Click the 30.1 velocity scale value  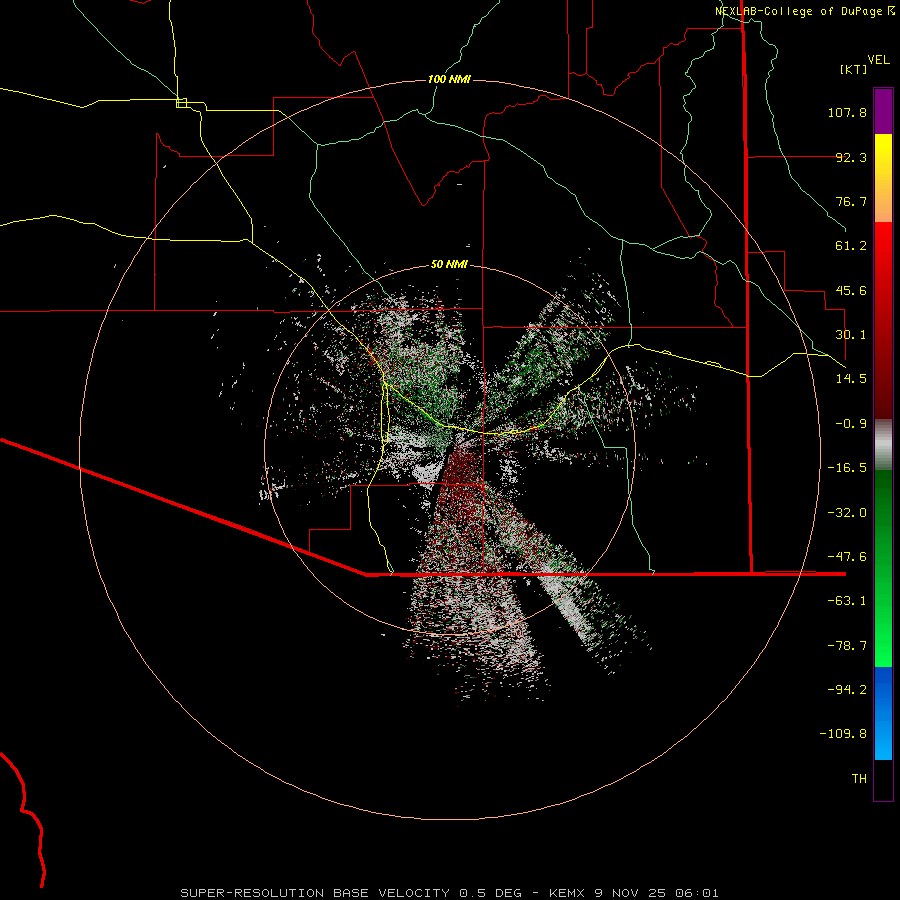click(851, 335)
